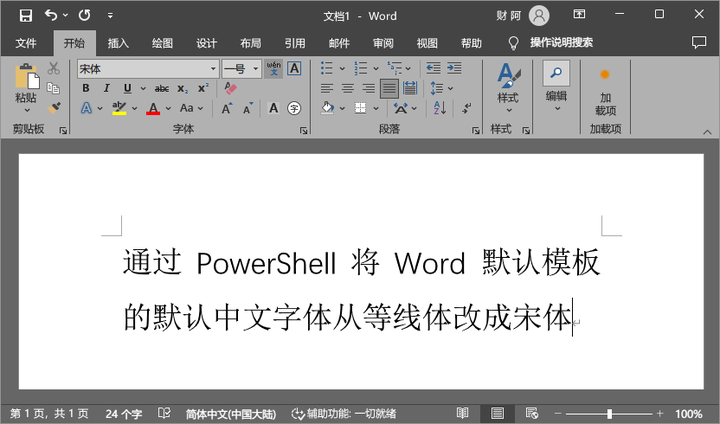Apply bullet list
This screenshot has height=424, width=720.
[327, 68]
